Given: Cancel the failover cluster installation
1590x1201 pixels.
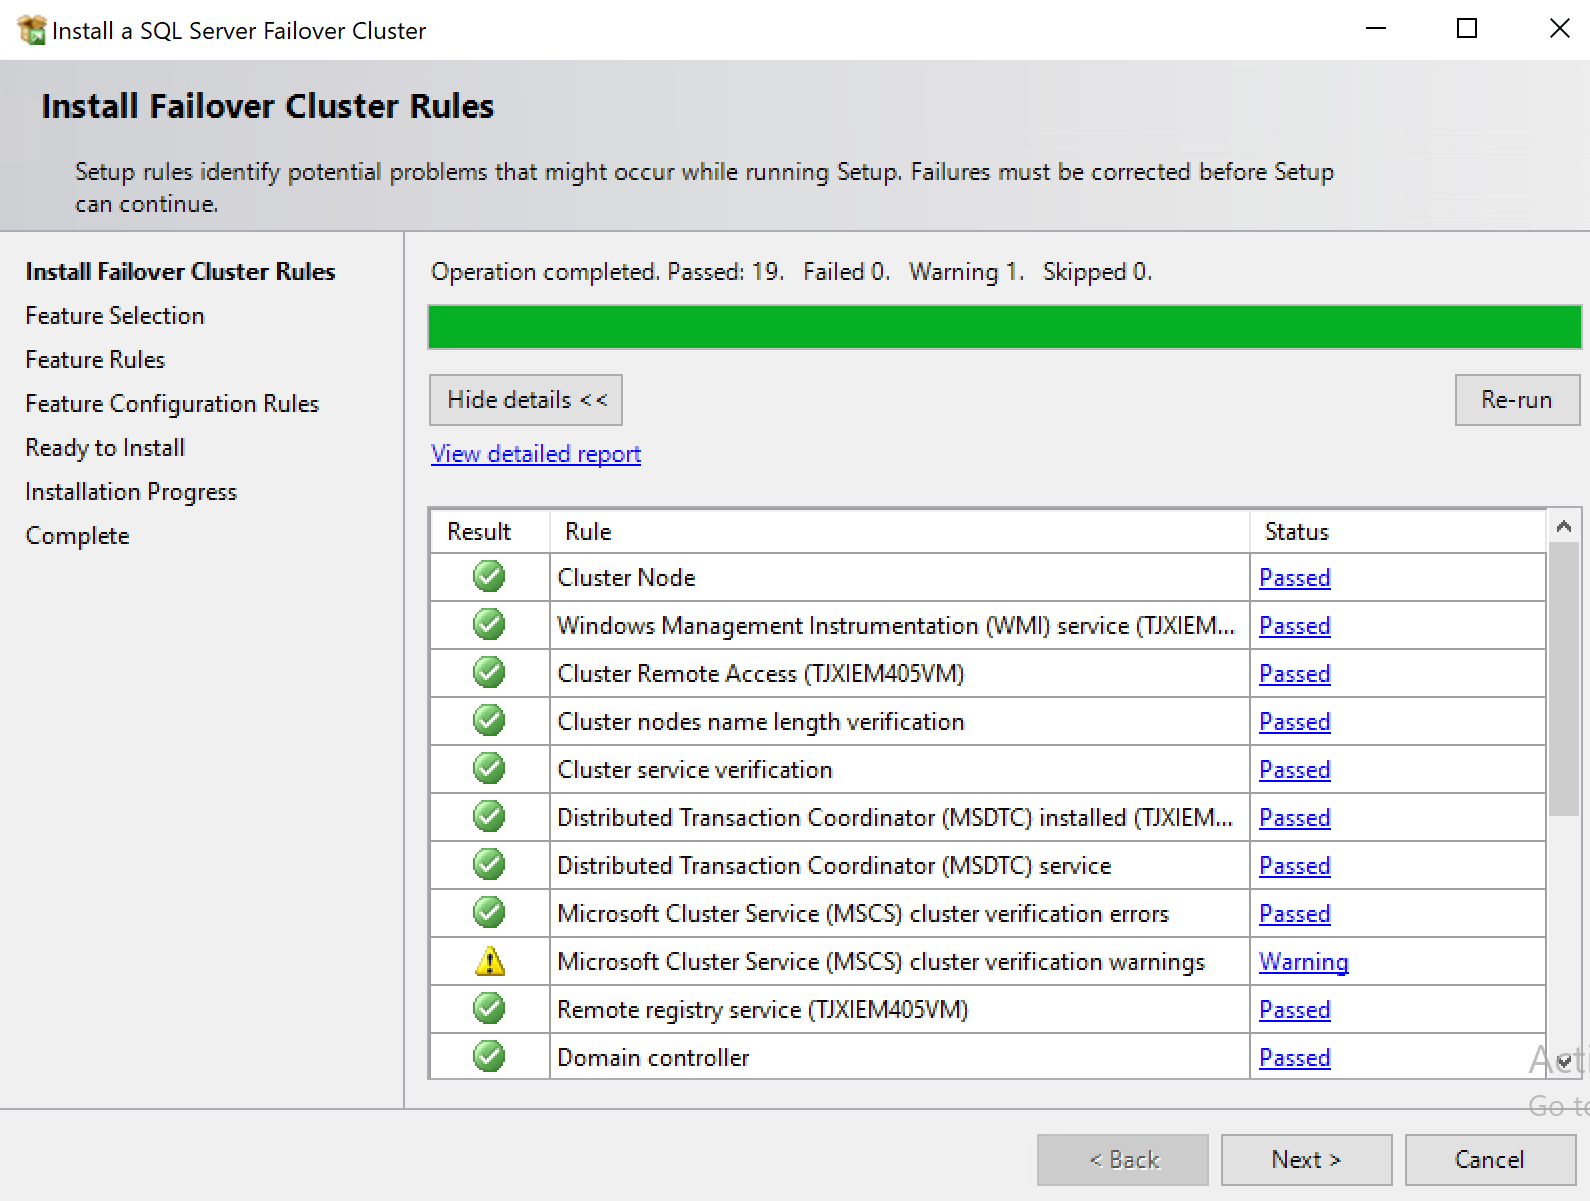Looking at the screenshot, I should 1489,1160.
